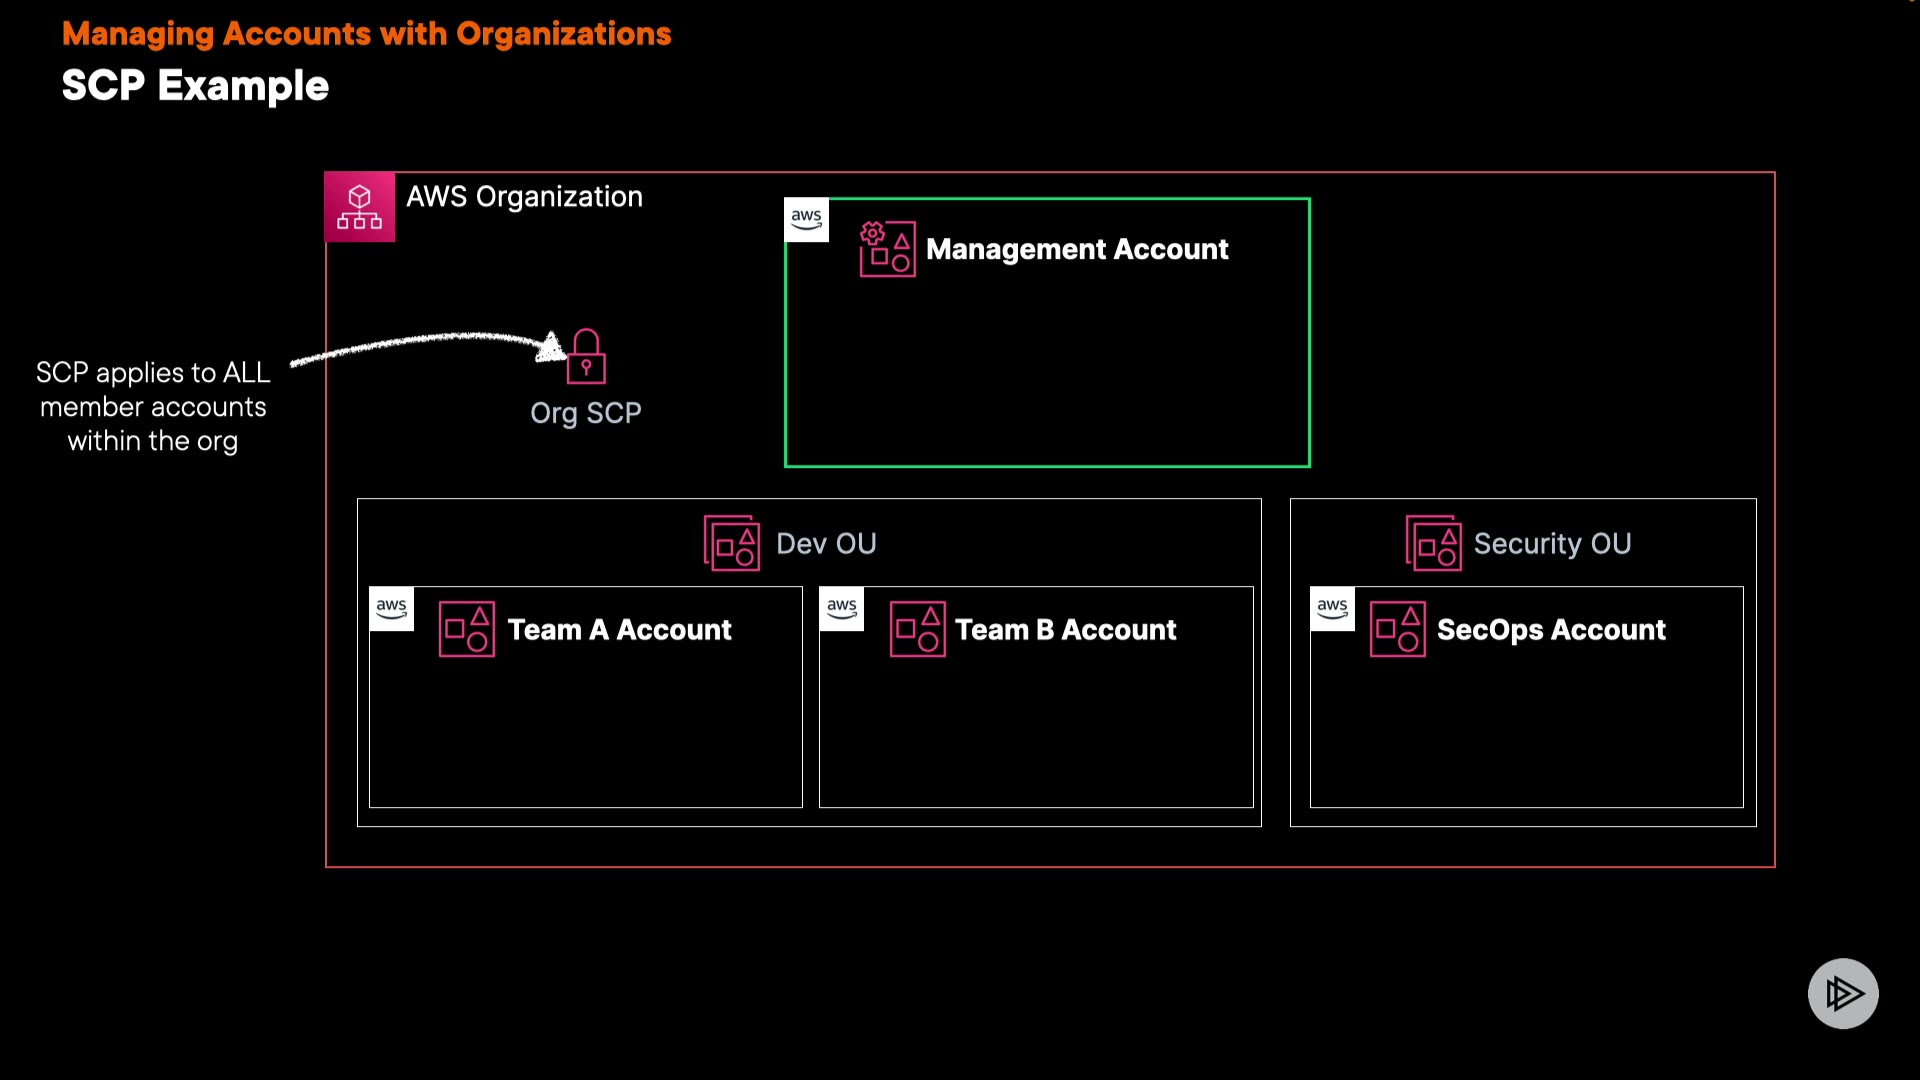
Task: Click the Security OU label text
Action: pos(1552,543)
